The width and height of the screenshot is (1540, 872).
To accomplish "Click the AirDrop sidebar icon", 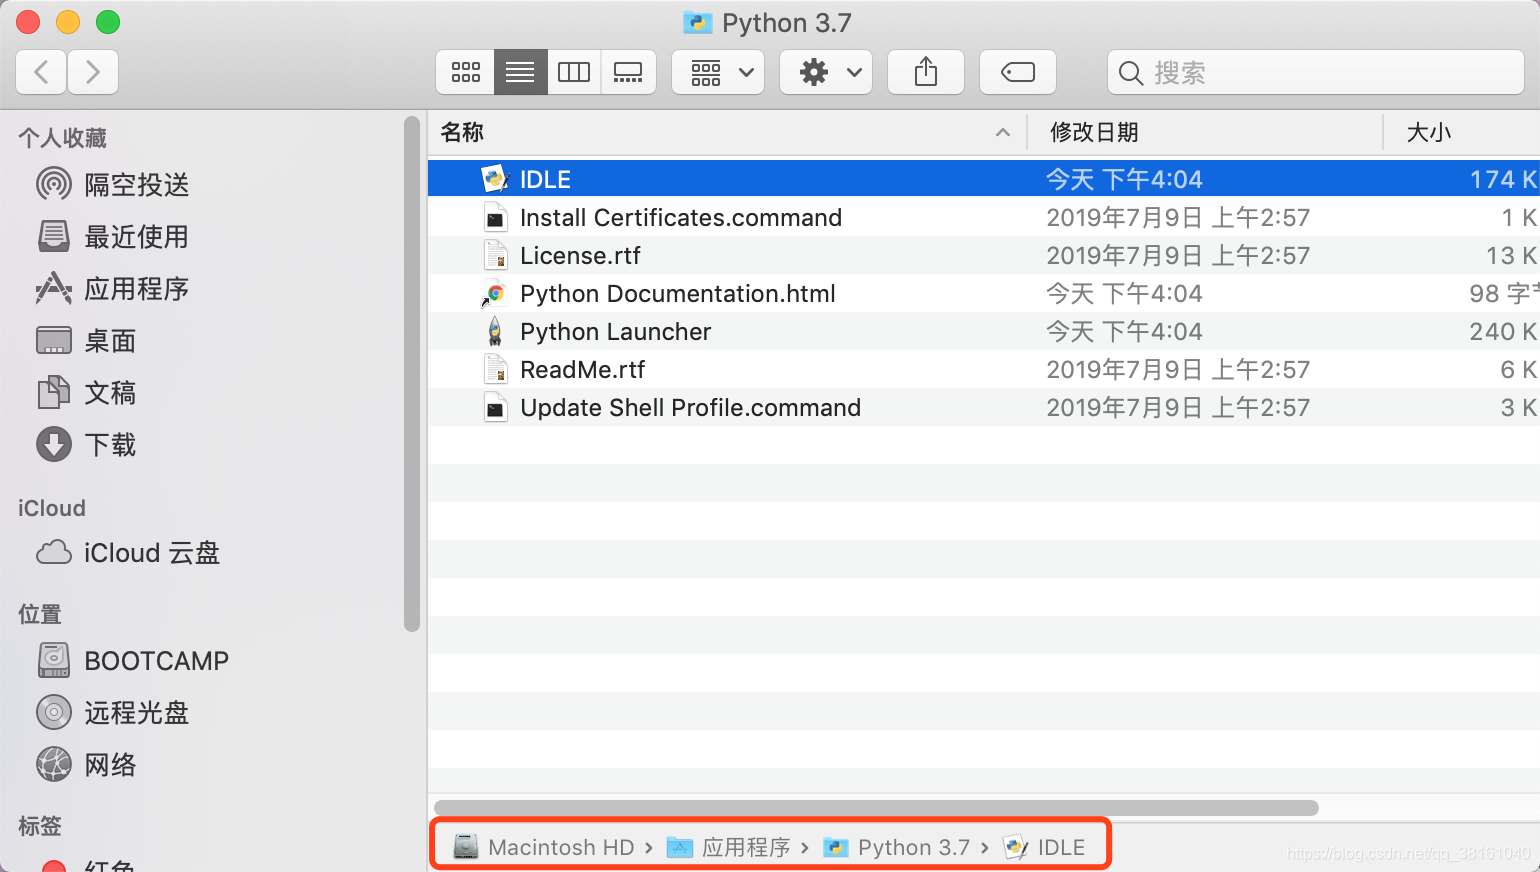I will (x=54, y=184).
